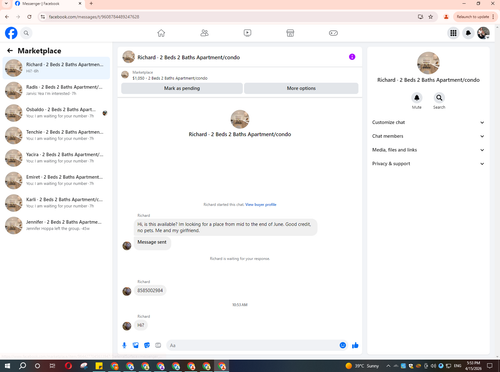Open the Video (Watch) icon

(247, 33)
